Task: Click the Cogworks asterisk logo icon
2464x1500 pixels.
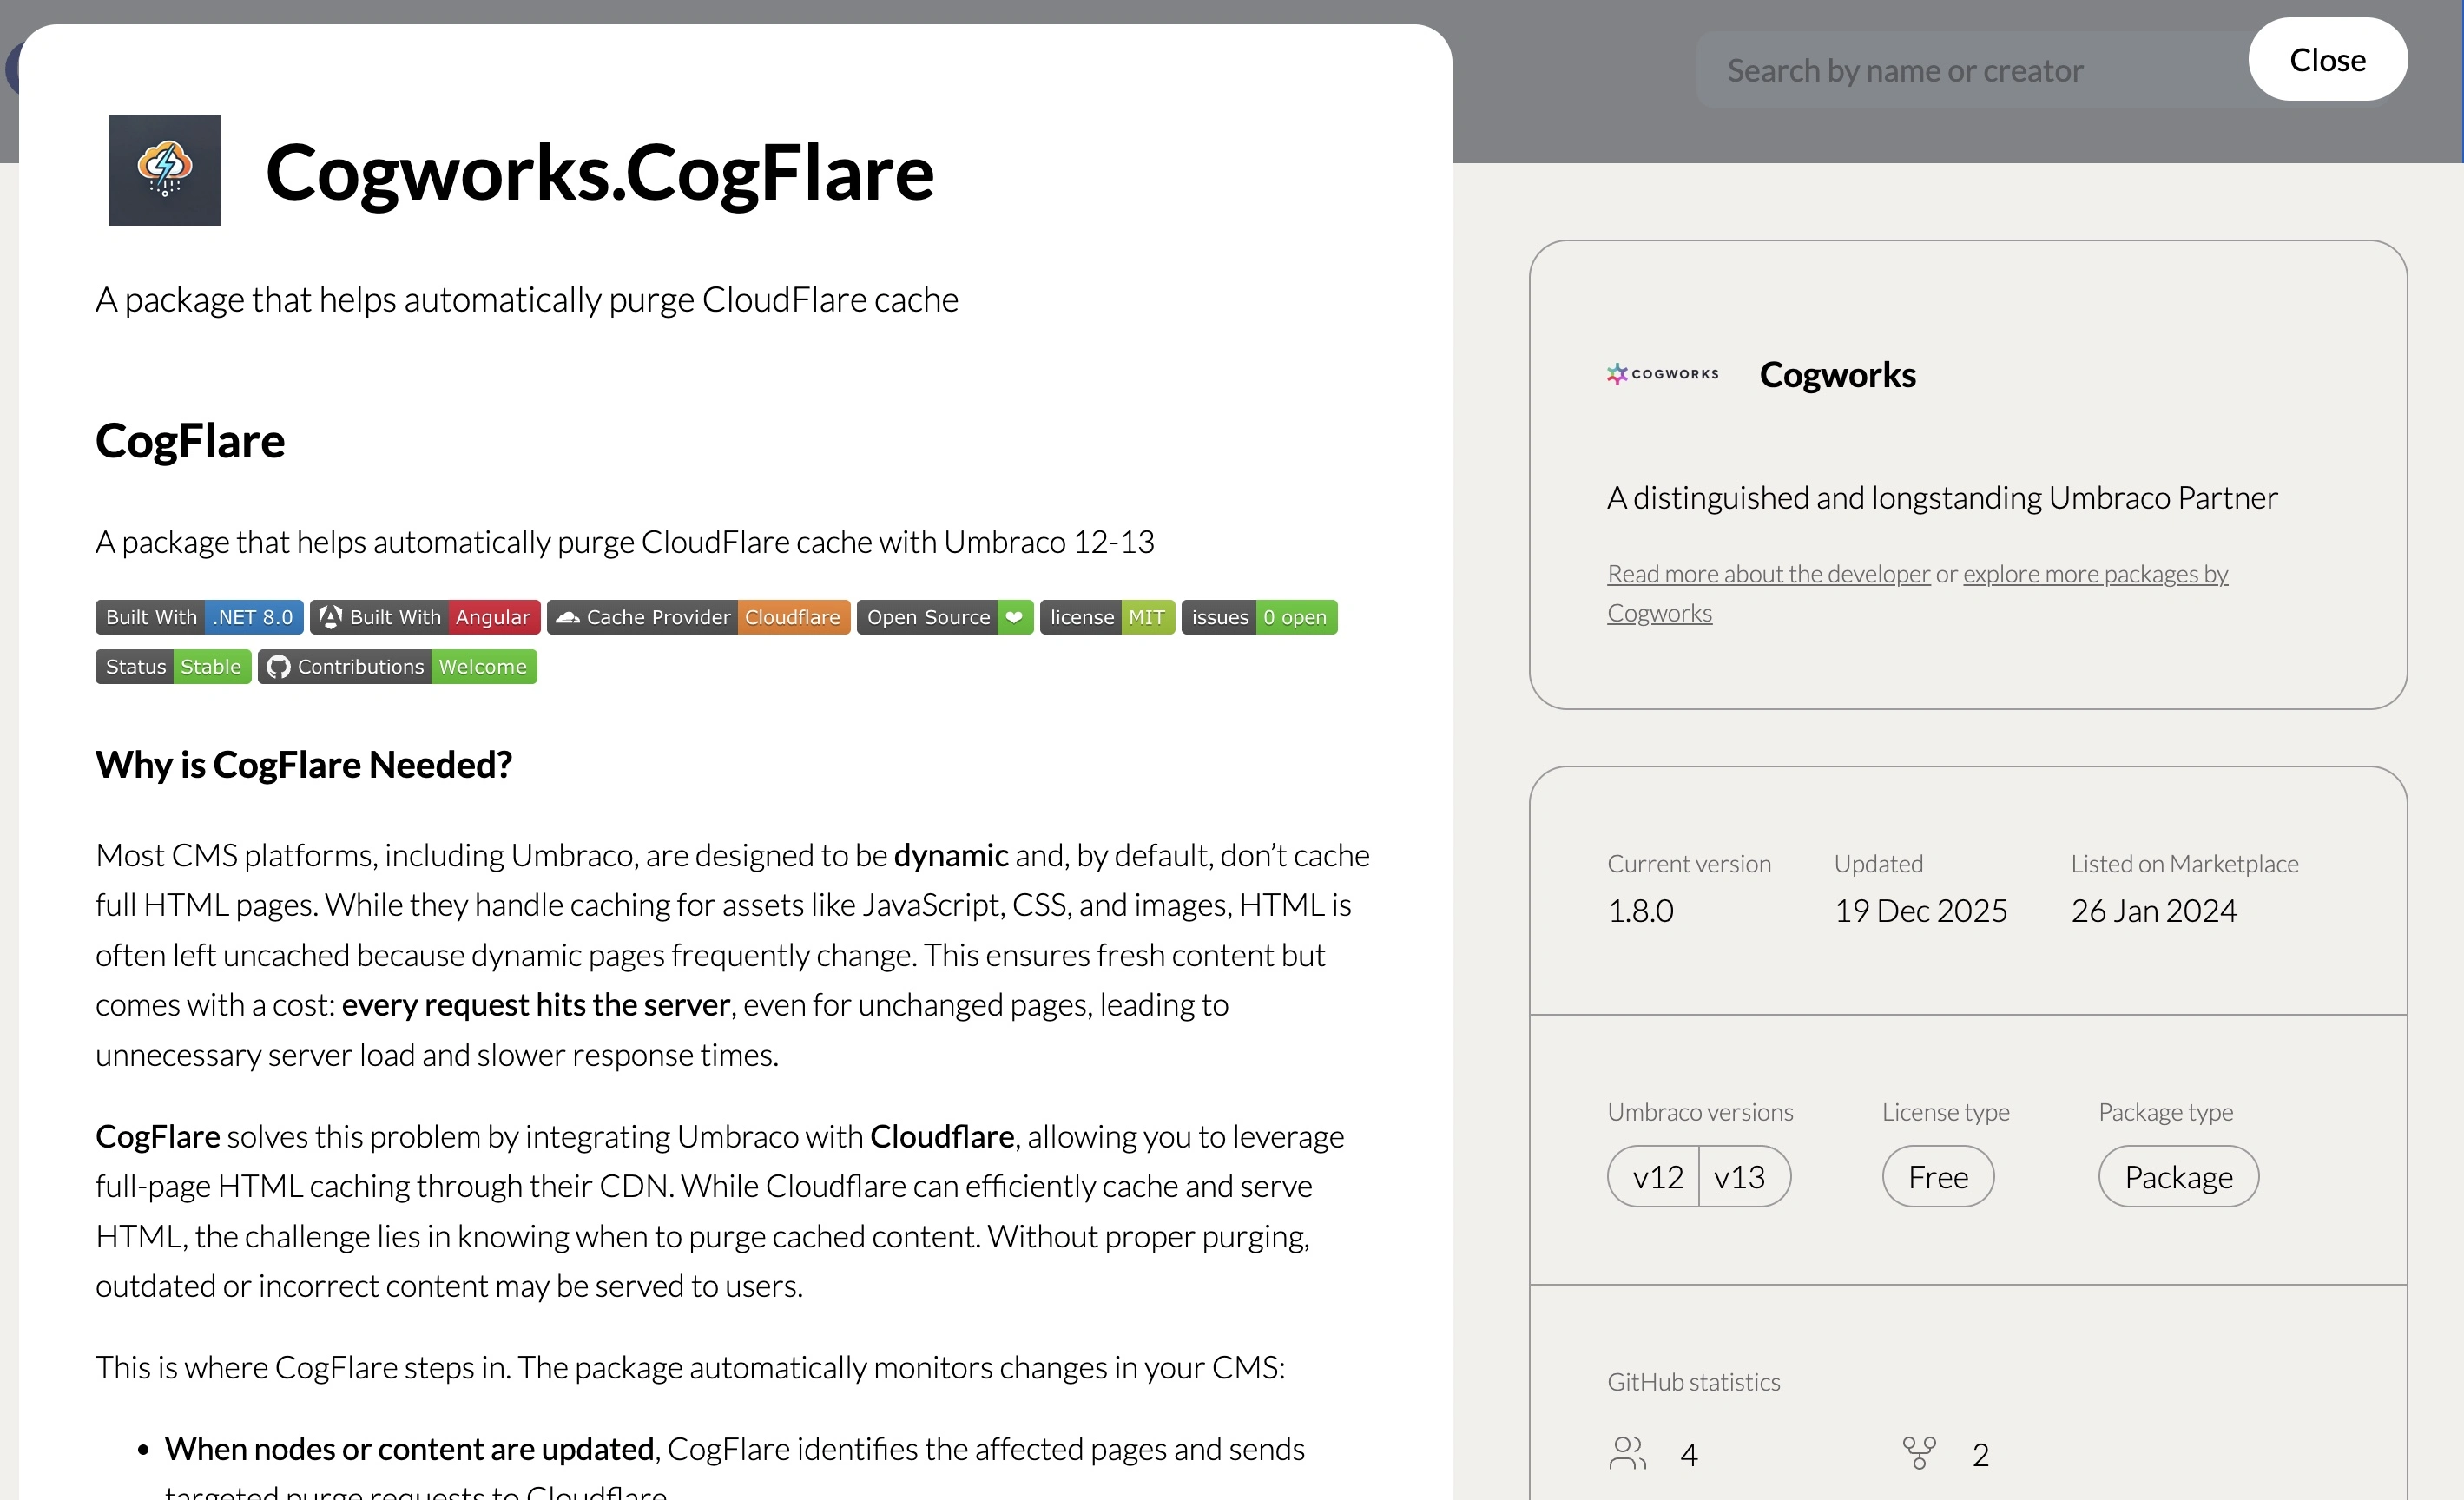Action: tap(1616, 373)
